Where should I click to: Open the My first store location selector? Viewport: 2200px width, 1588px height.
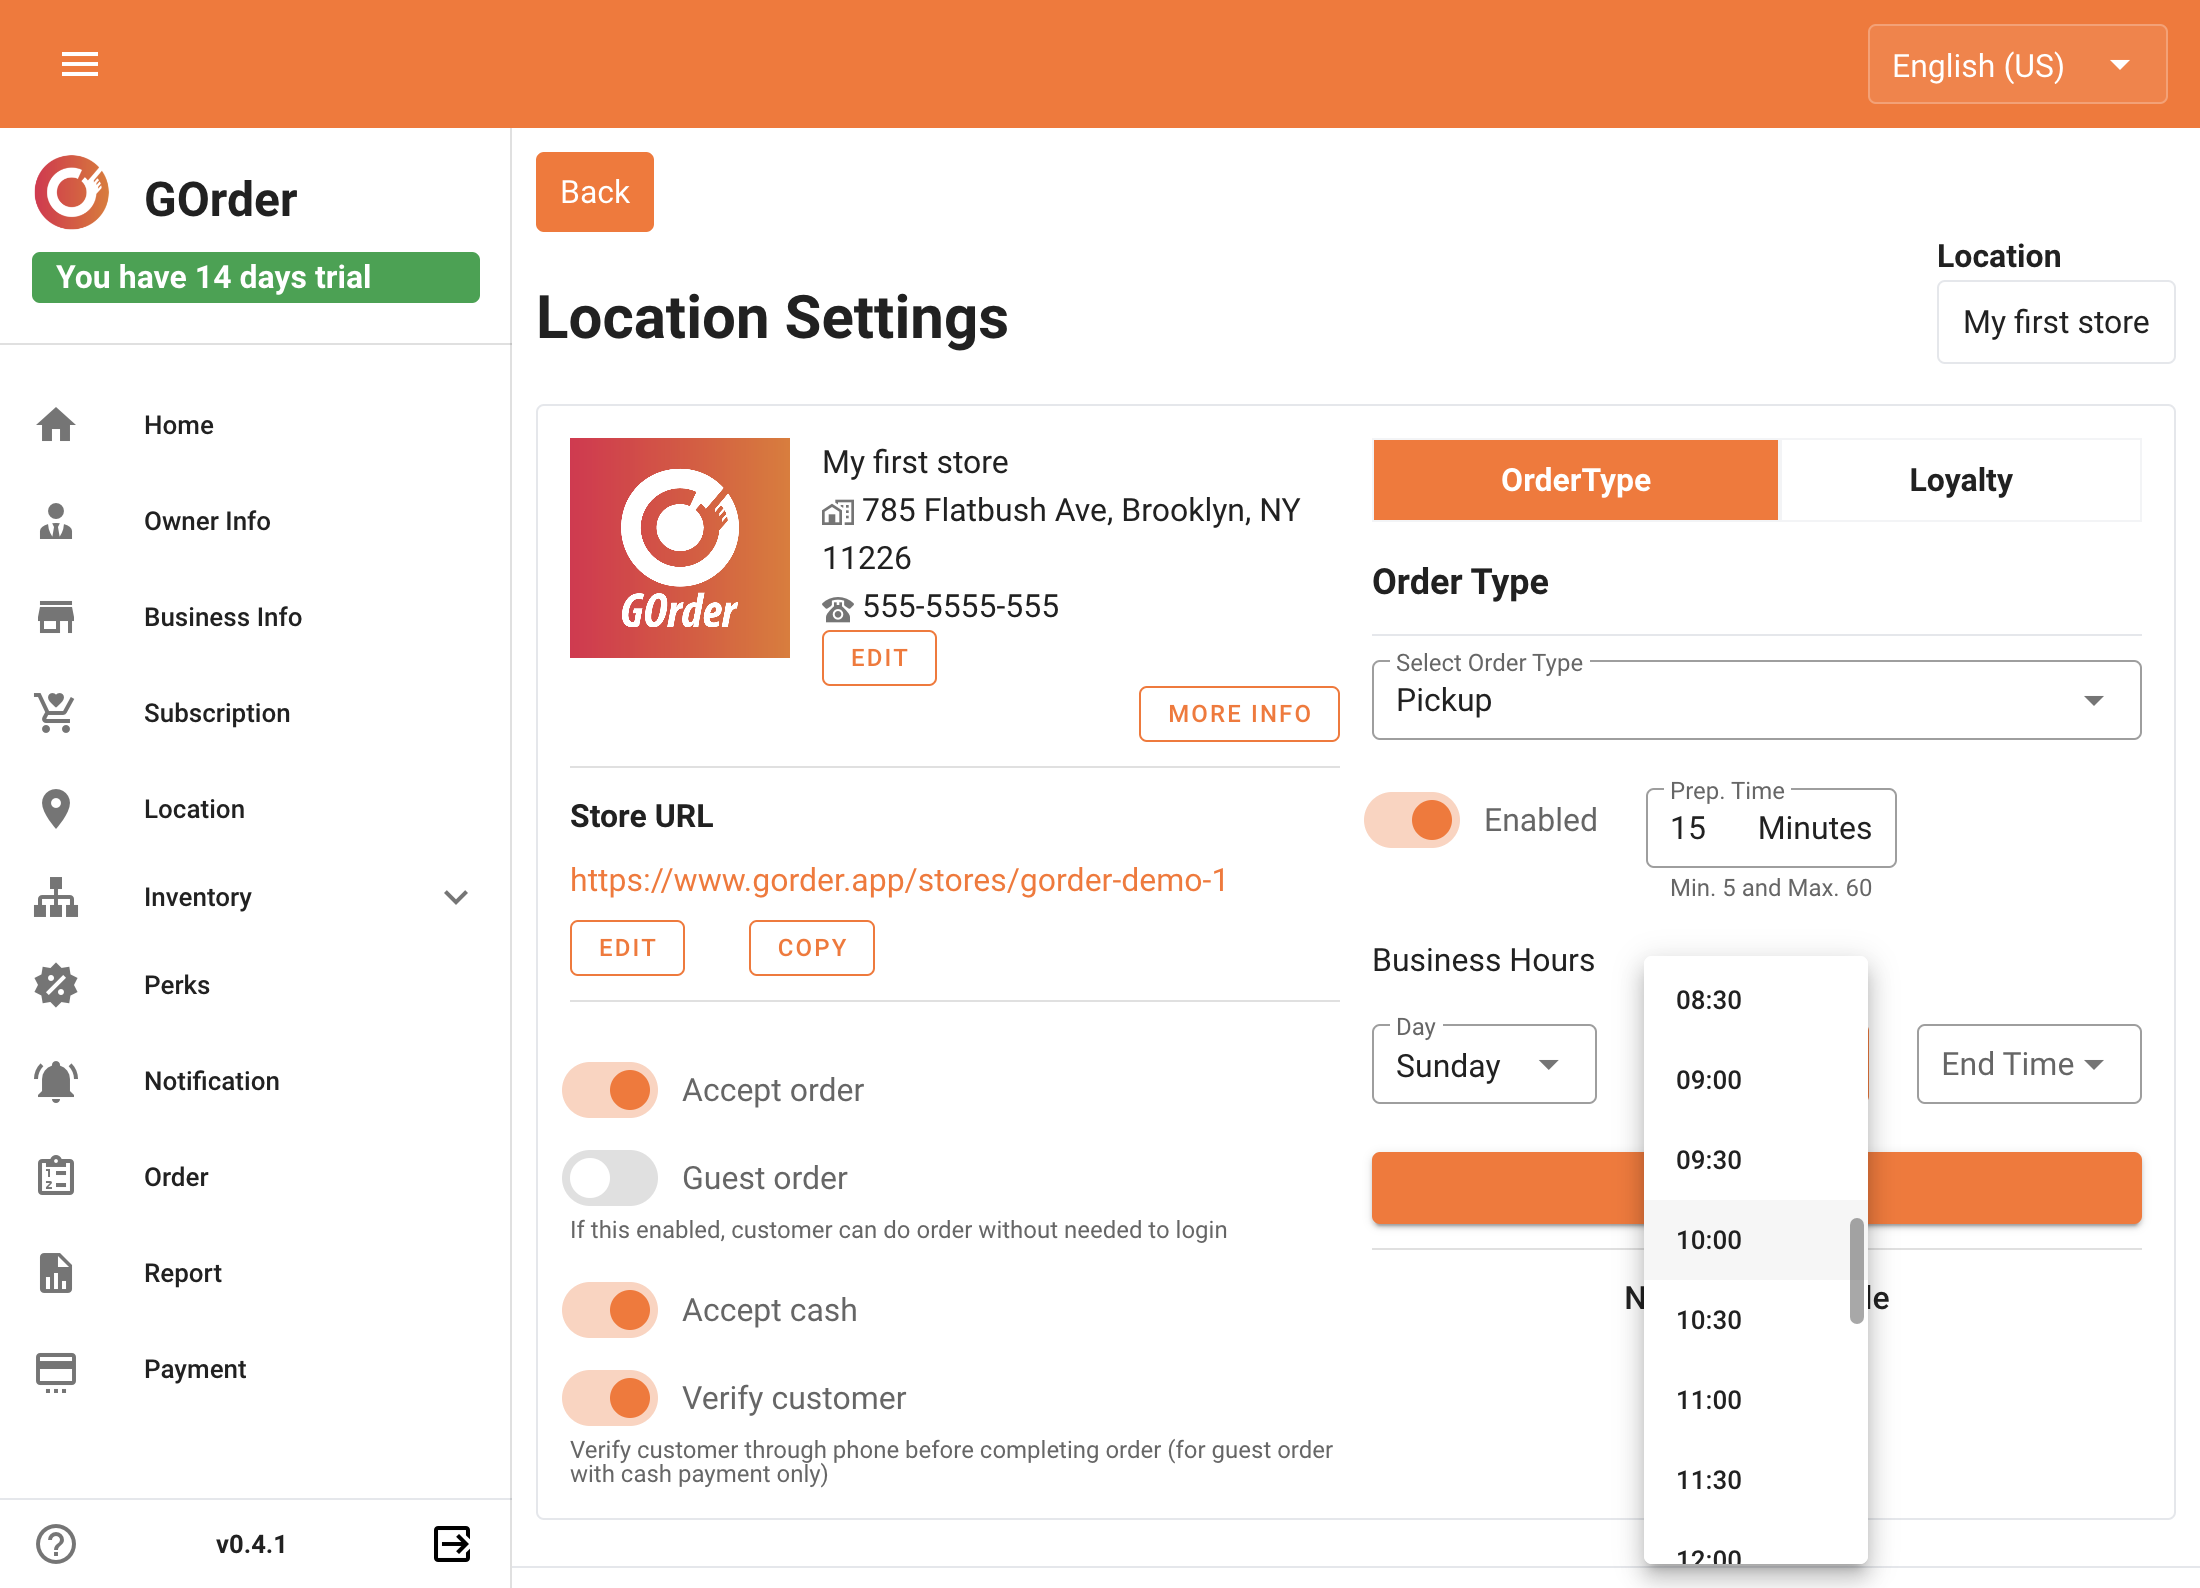(2056, 322)
